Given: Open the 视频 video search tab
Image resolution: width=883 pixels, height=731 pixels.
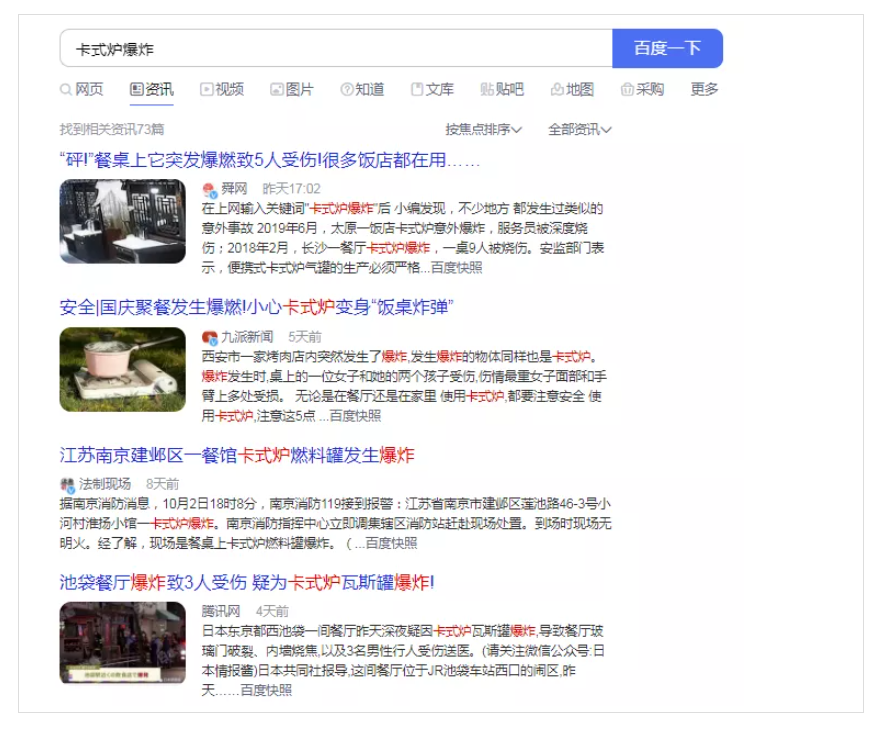Looking at the screenshot, I should tap(222, 90).
